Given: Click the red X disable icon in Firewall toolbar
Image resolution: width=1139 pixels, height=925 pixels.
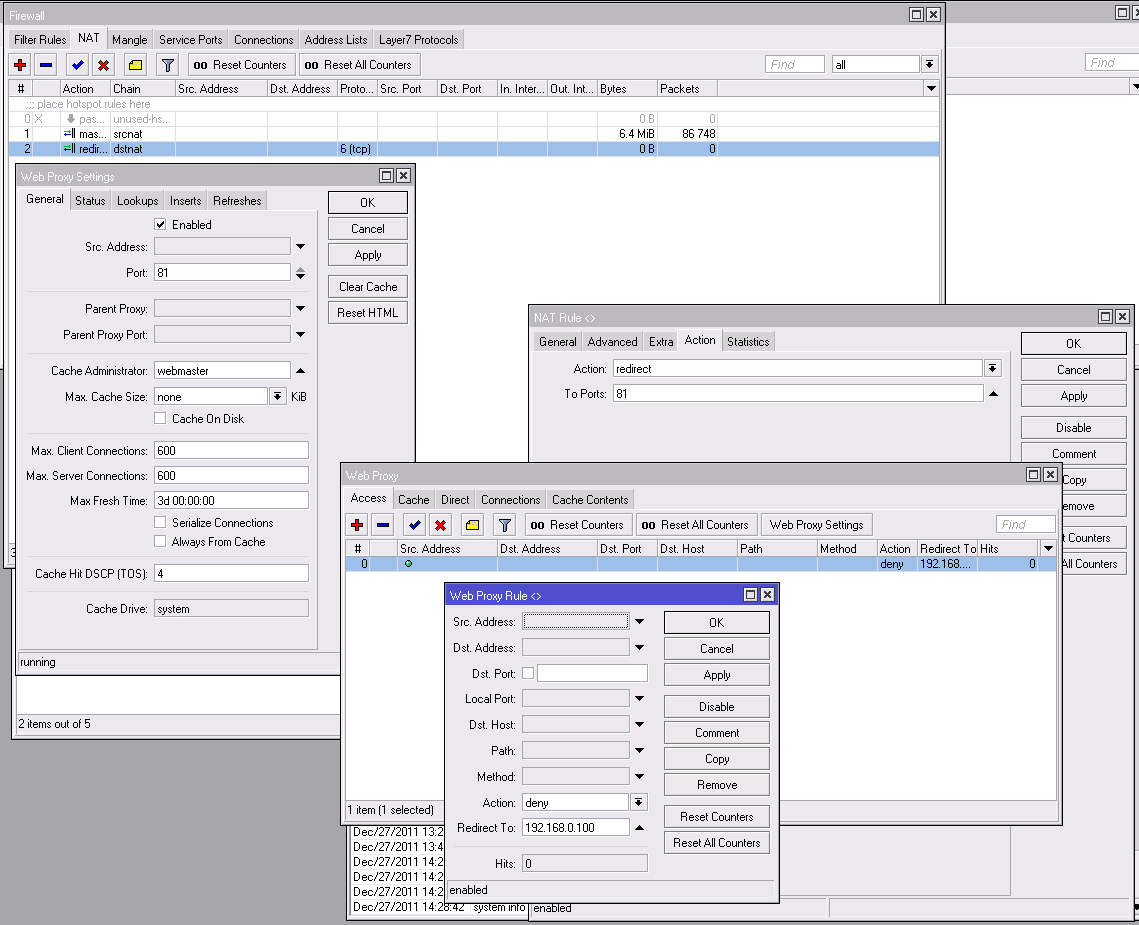Looking at the screenshot, I should [103, 65].
